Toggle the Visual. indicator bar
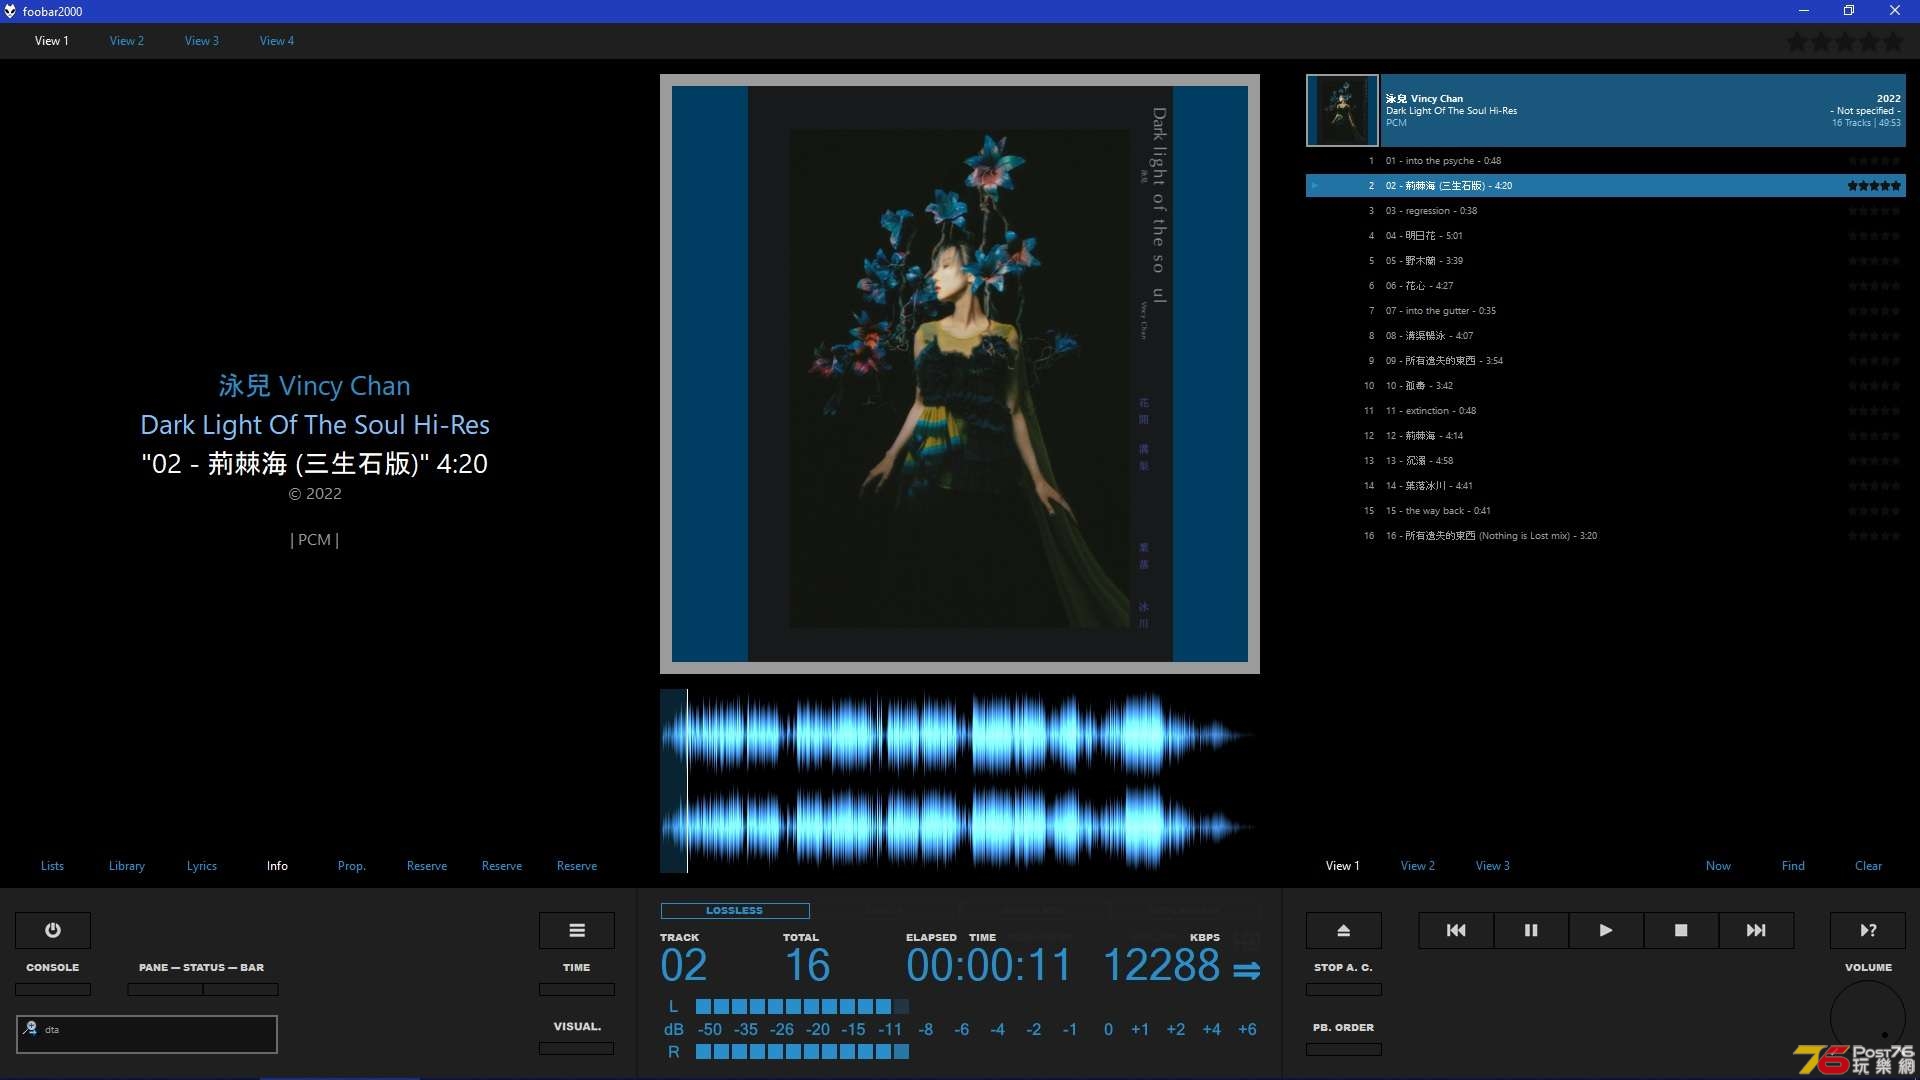The width and height of the screenshot is (1920, 1080). (x=577, y=1048)
